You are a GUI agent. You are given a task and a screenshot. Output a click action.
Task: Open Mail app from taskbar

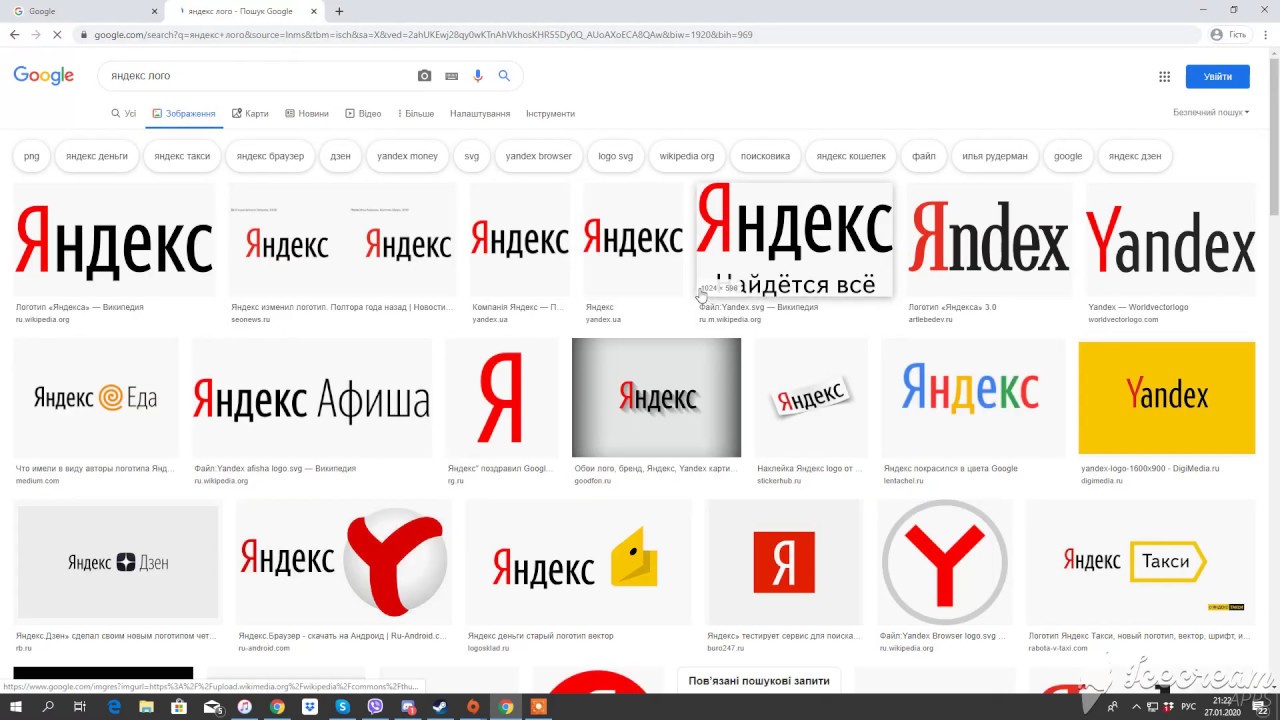pyautogui.click(x=212, y=707)
